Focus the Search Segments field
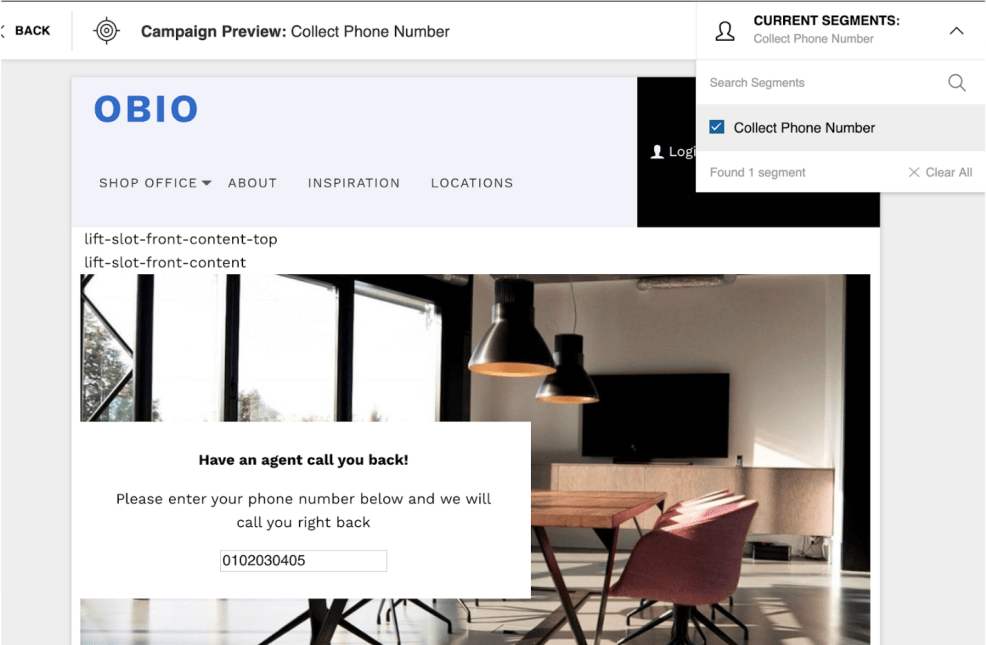 click(x=824, y=82)
